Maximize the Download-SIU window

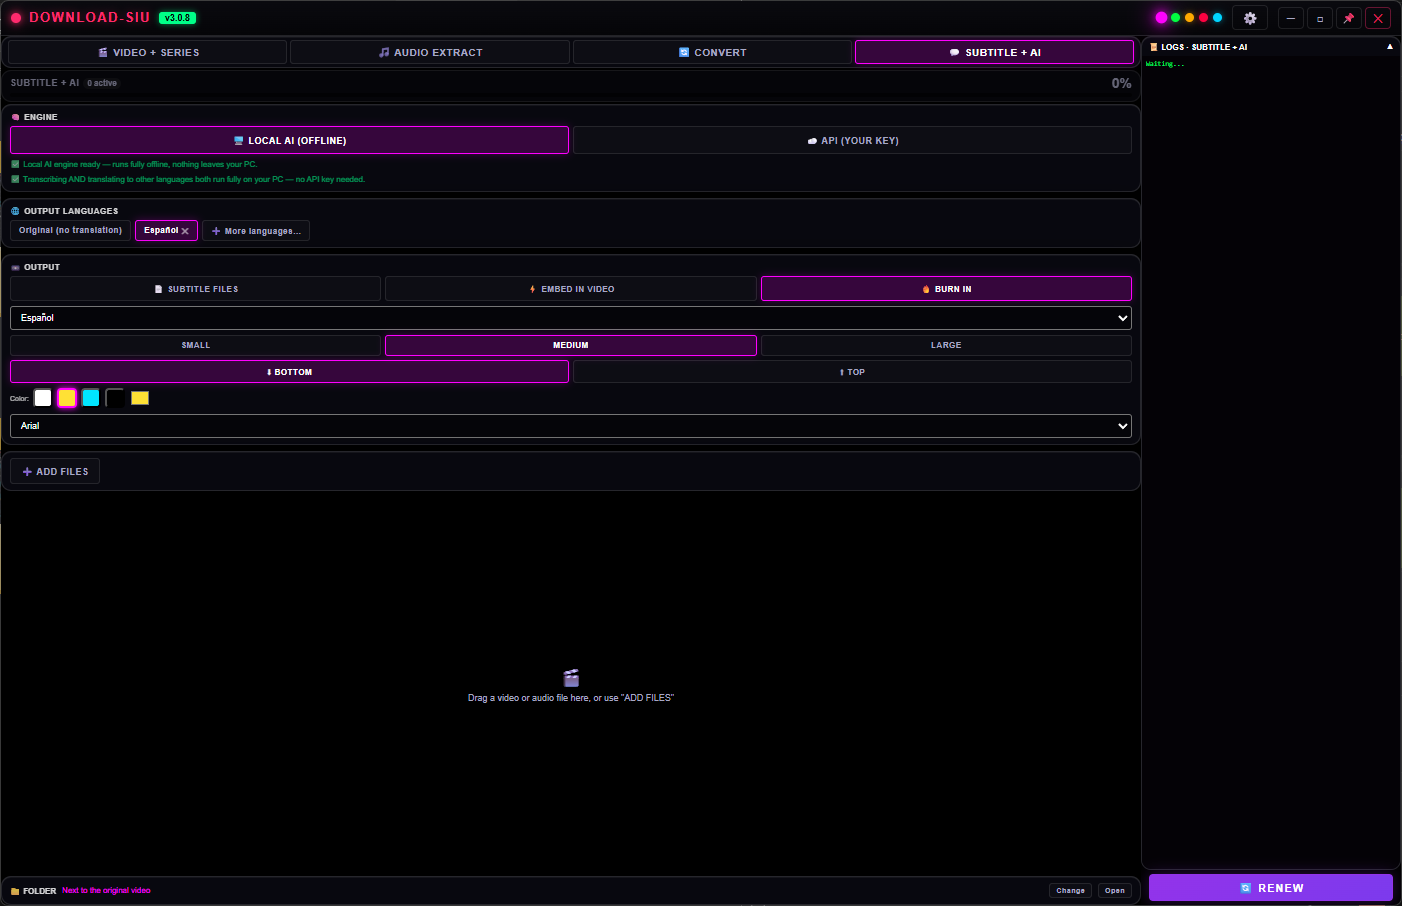pos(1320,18)
